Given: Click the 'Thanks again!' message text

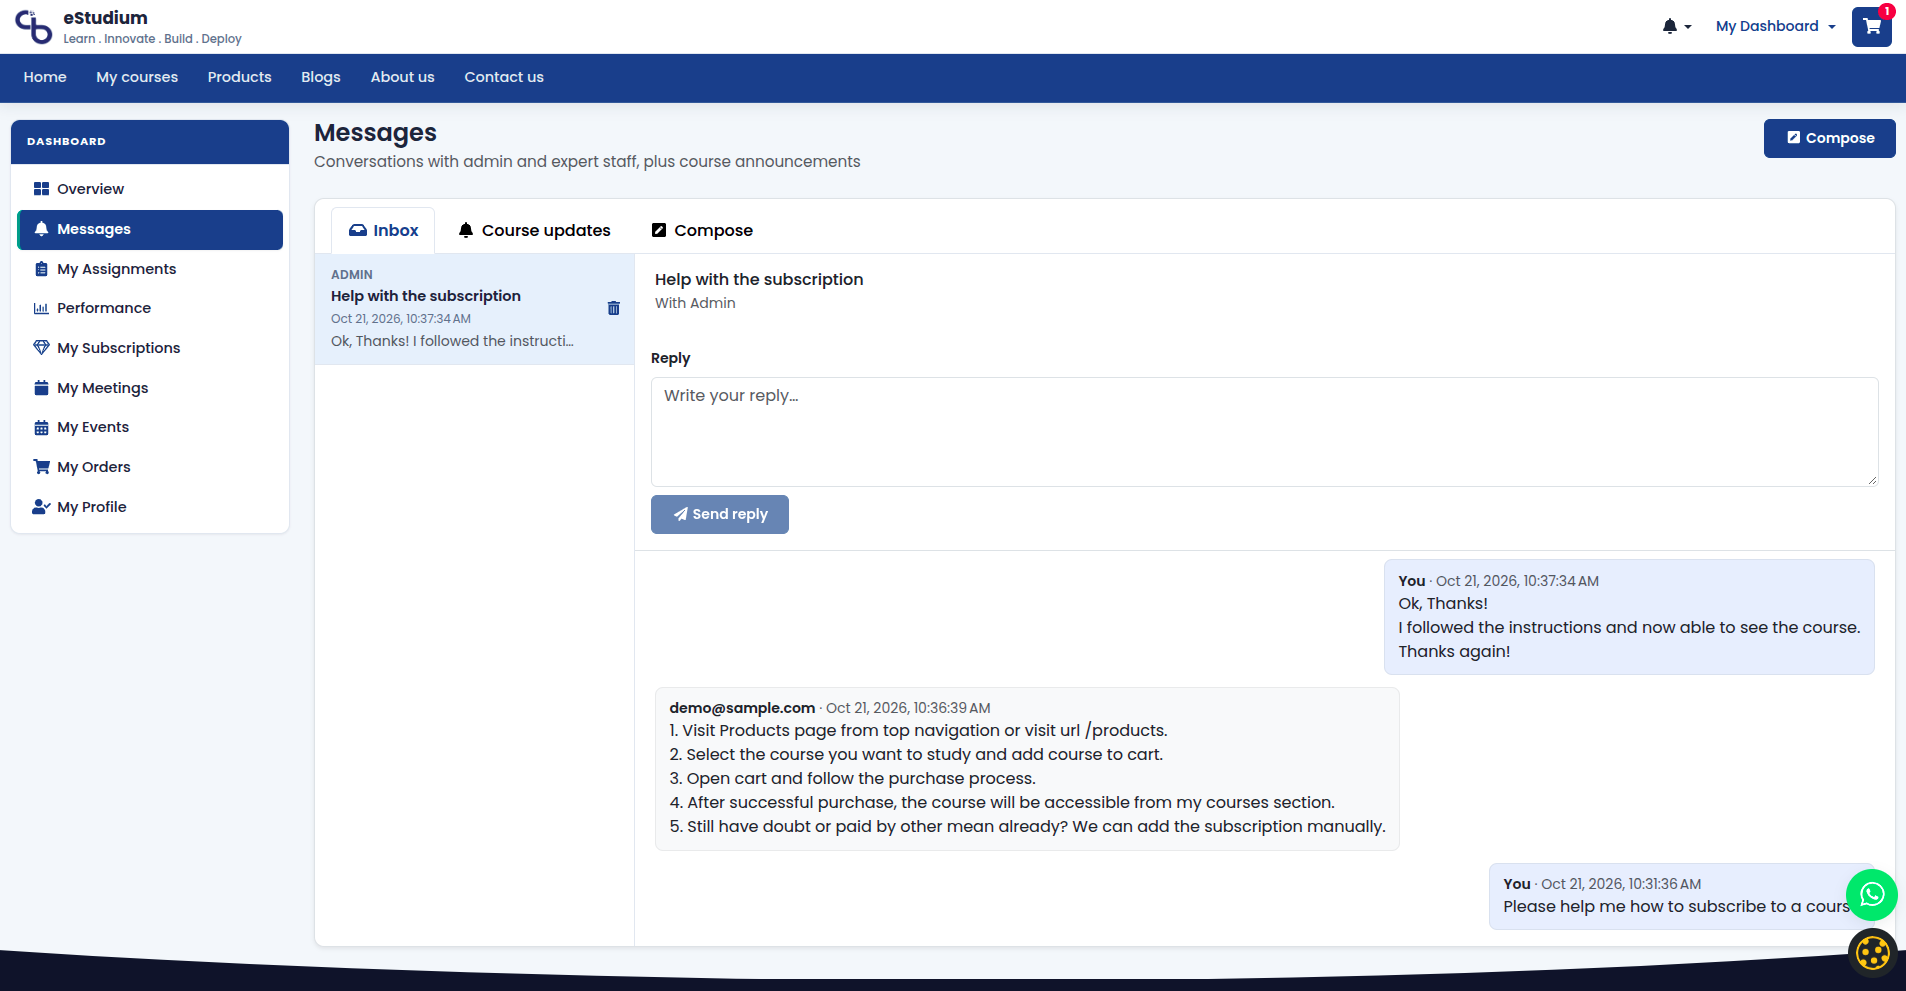Looking at the screenshot, I should (1454, 652).
